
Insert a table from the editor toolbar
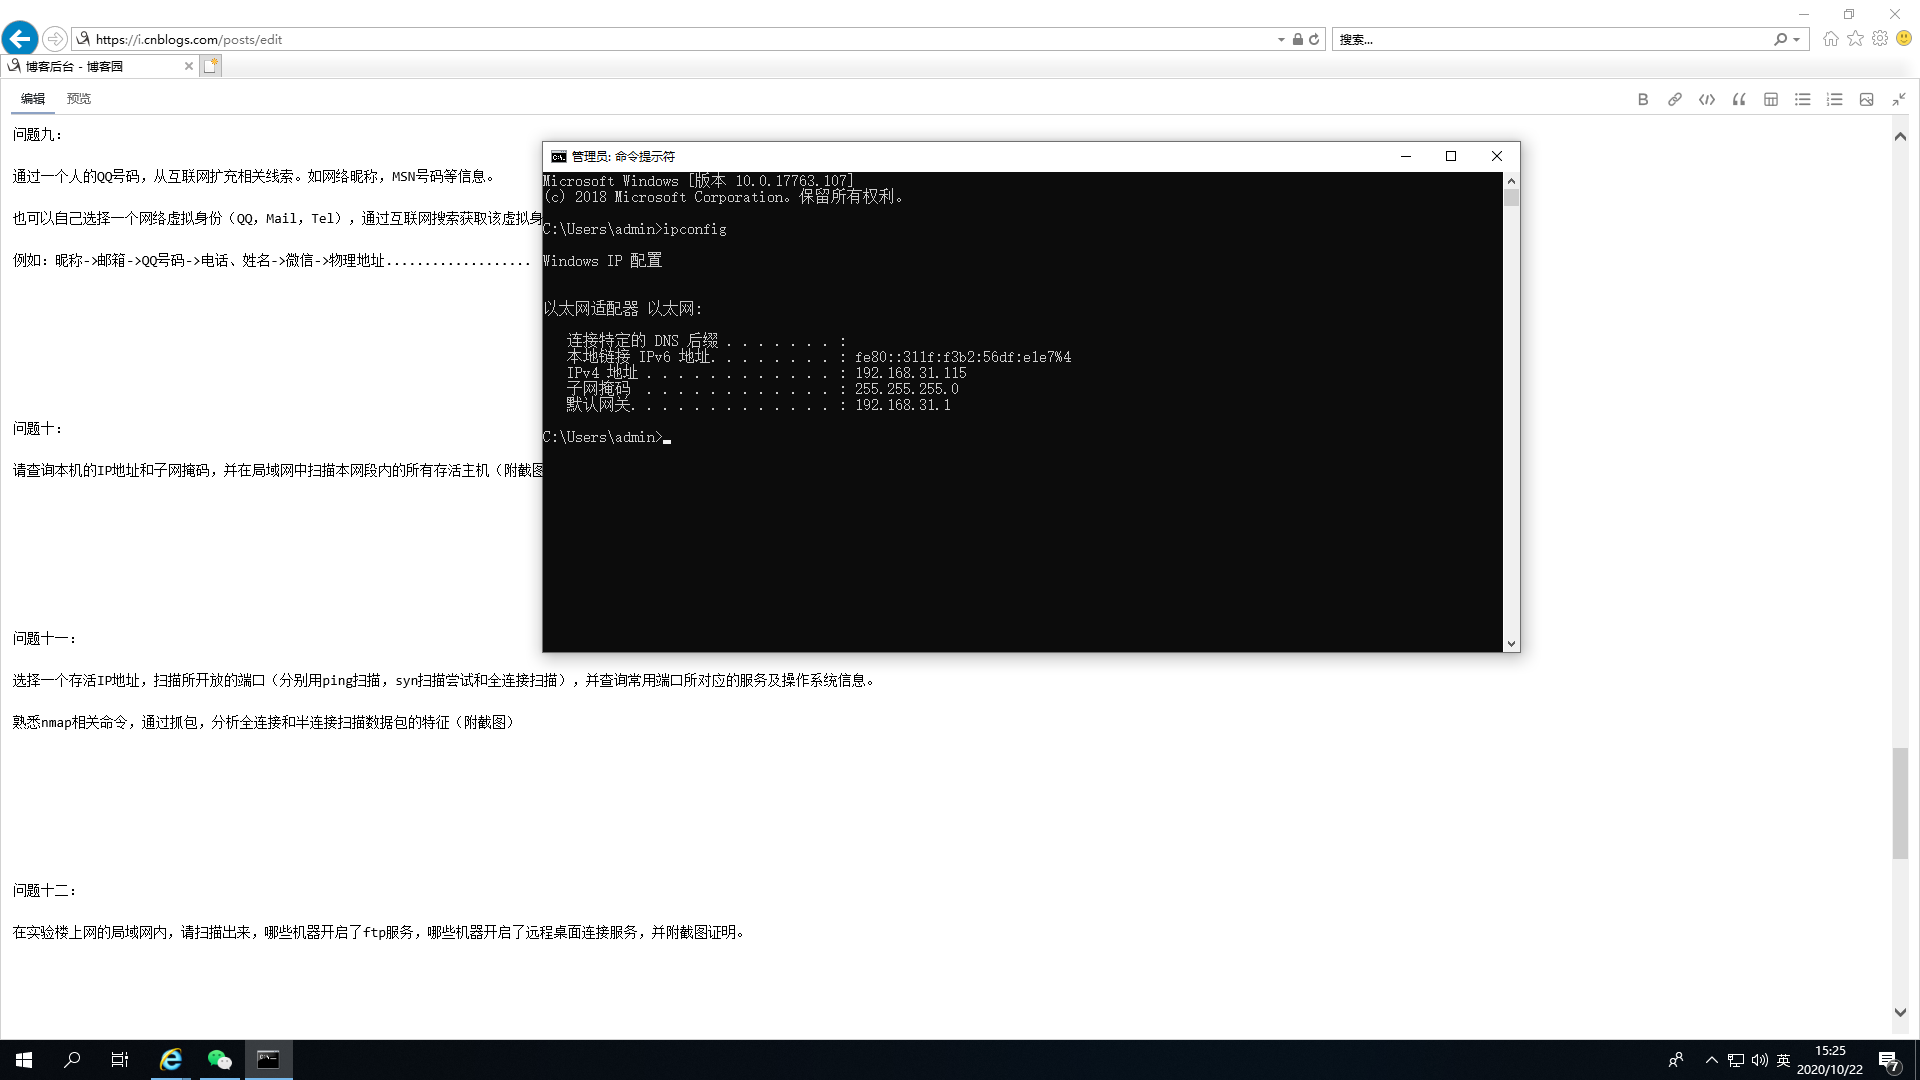[x=1771, y=99]
